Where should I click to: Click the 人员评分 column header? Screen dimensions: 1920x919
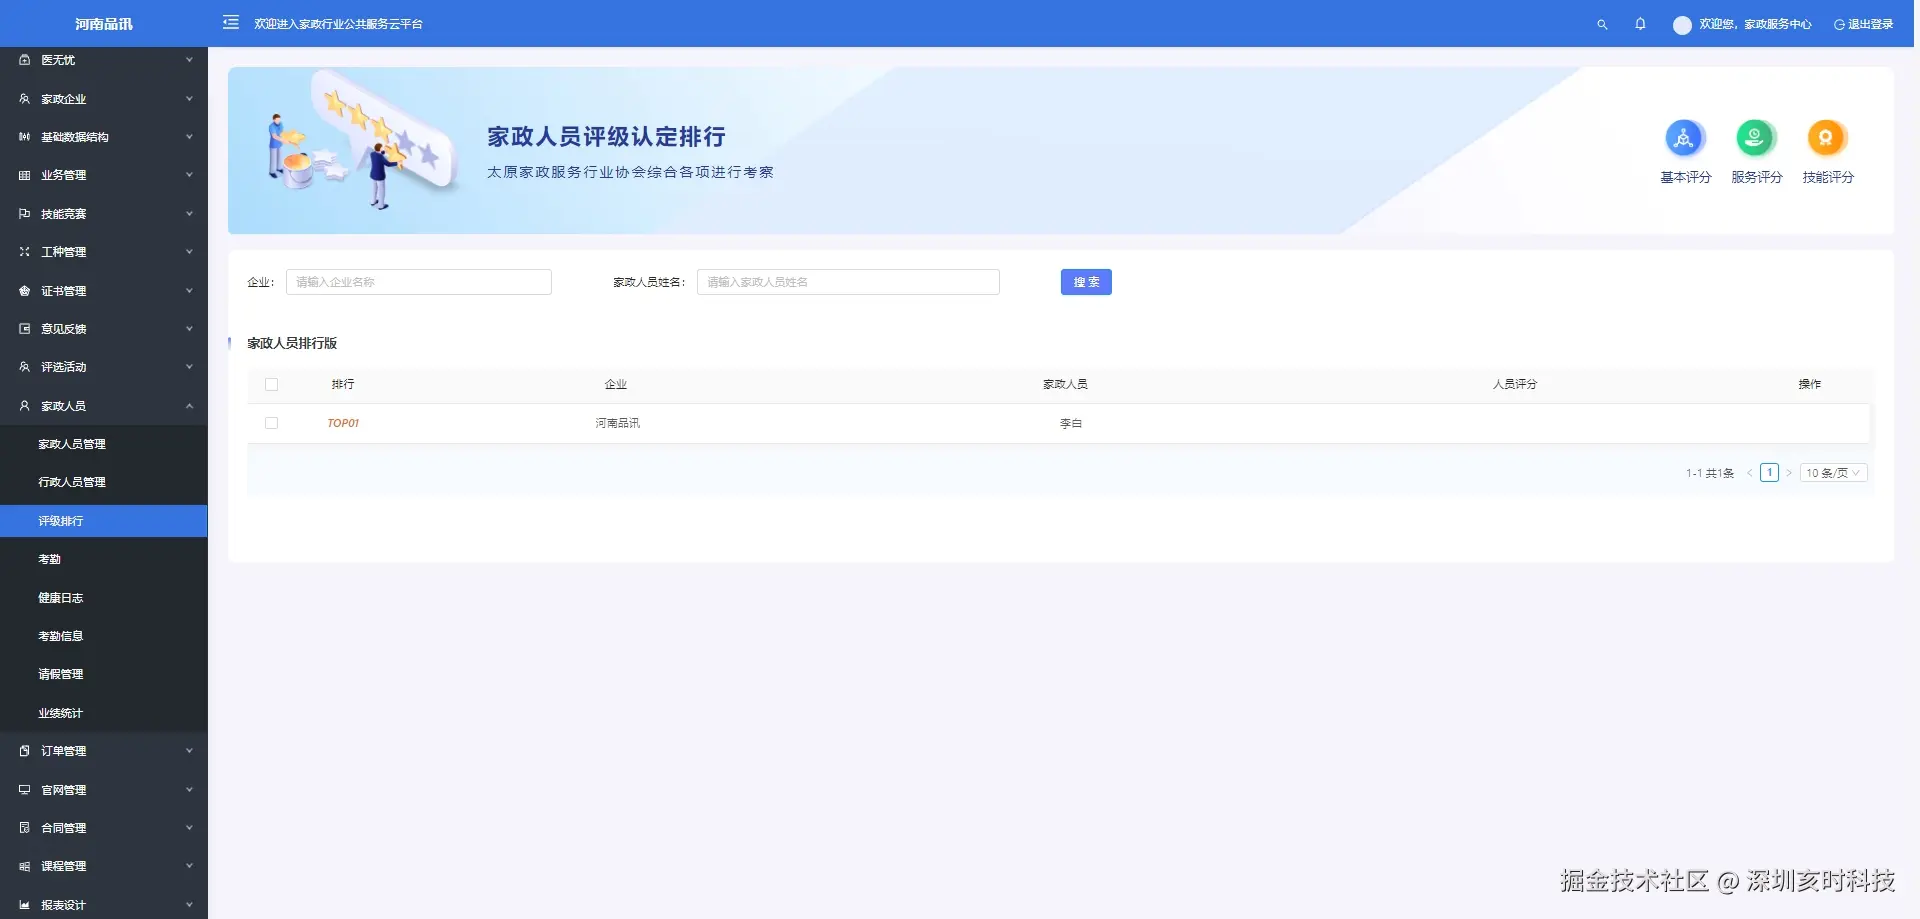click(x=1515, y=384)
